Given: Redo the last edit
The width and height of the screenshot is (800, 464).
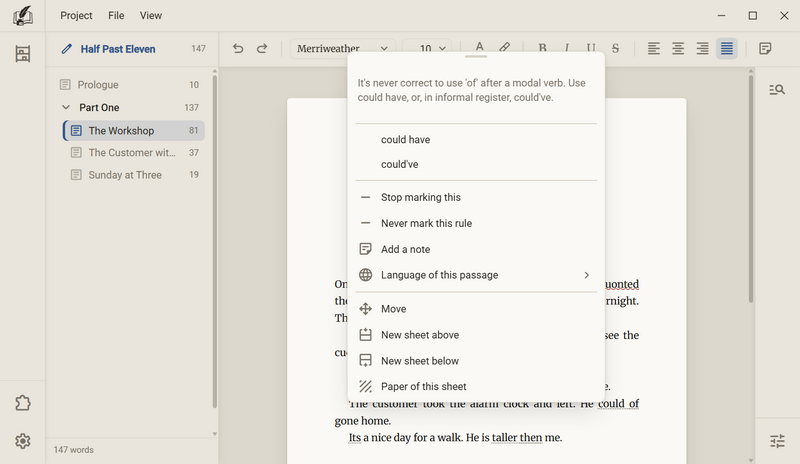Looking at the screenshot, I should [x=262, y=48].
